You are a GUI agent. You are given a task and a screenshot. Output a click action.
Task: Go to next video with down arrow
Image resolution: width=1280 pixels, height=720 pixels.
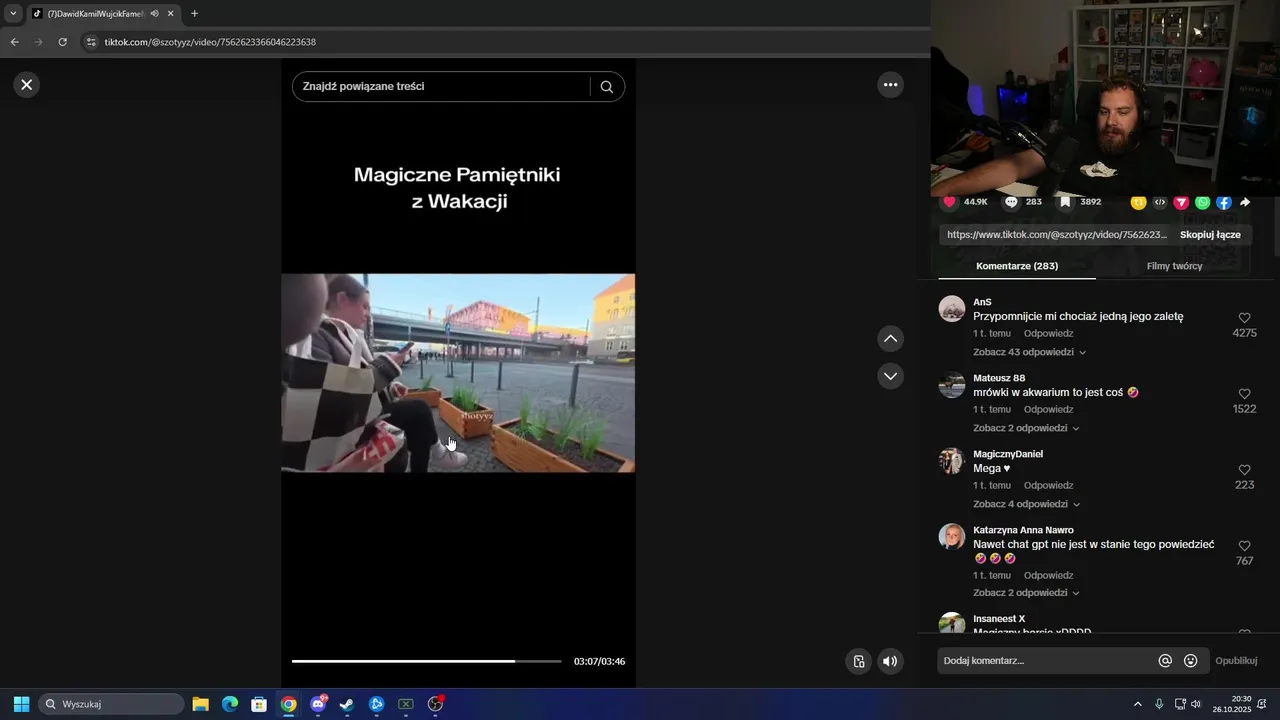click(890, 376)
